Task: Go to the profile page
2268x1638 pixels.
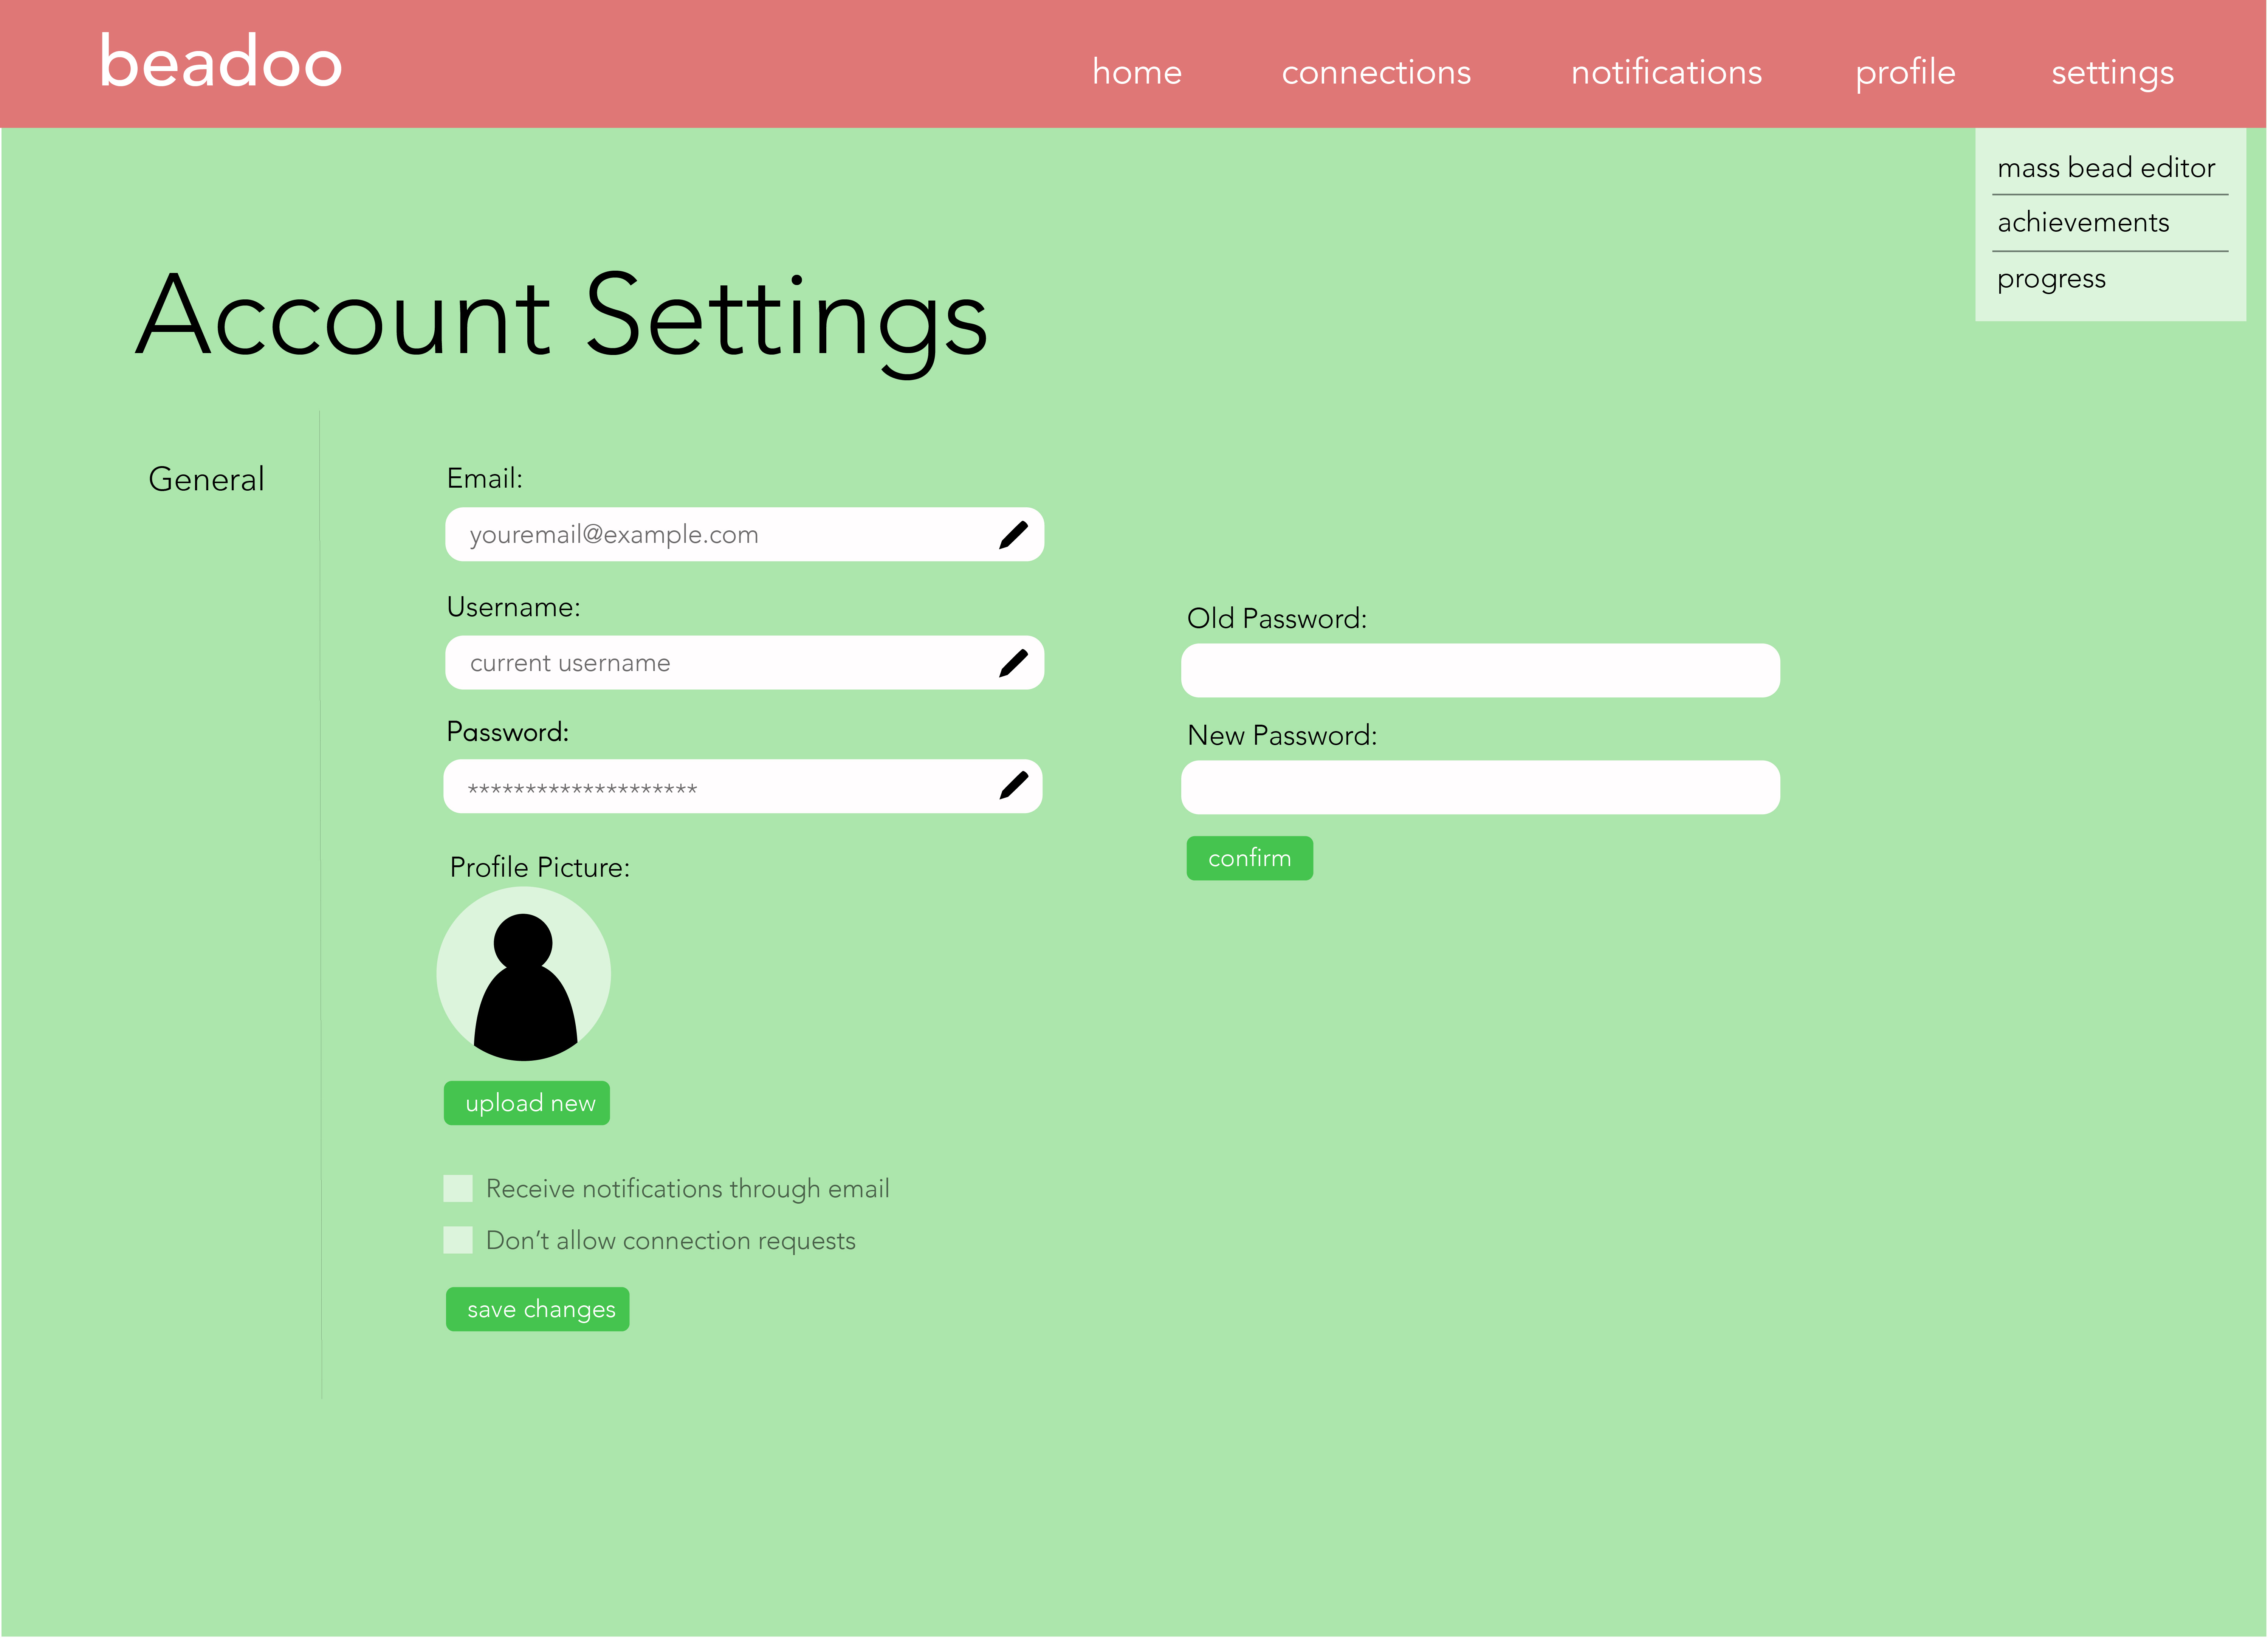Action: [x=1905, y=73]
